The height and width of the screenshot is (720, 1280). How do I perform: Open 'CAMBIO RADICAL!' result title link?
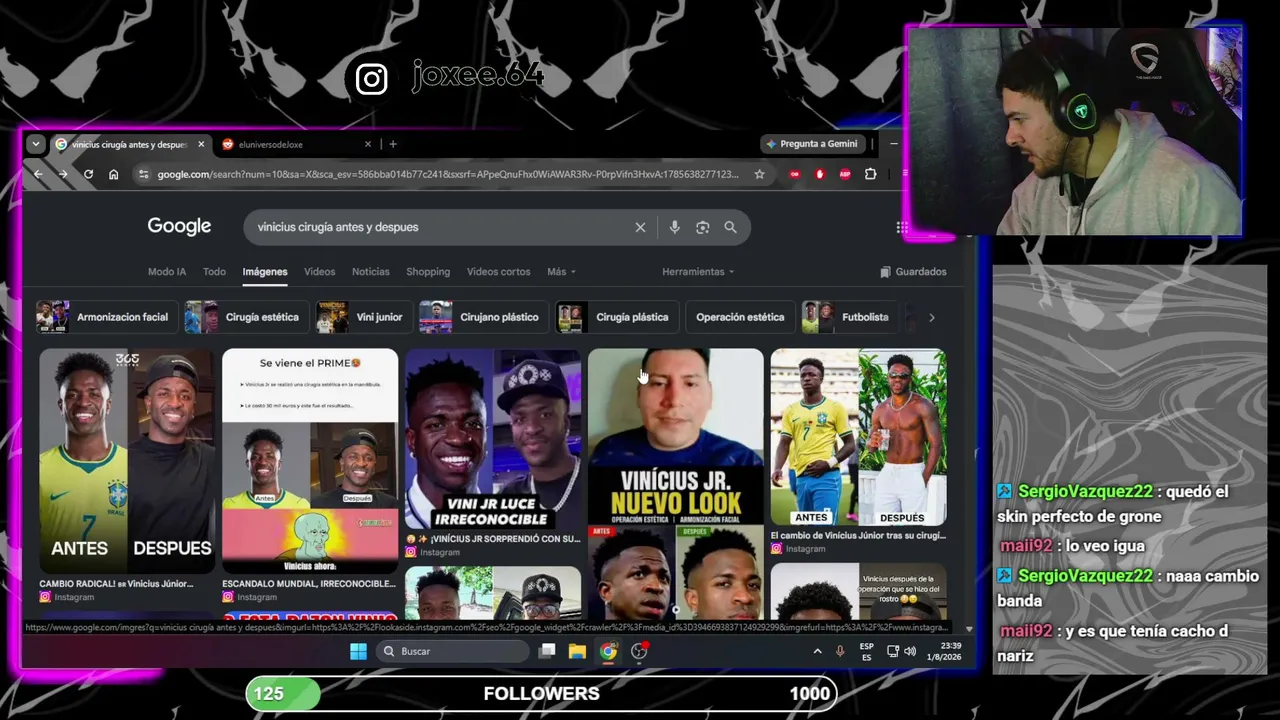coord(116,583)
